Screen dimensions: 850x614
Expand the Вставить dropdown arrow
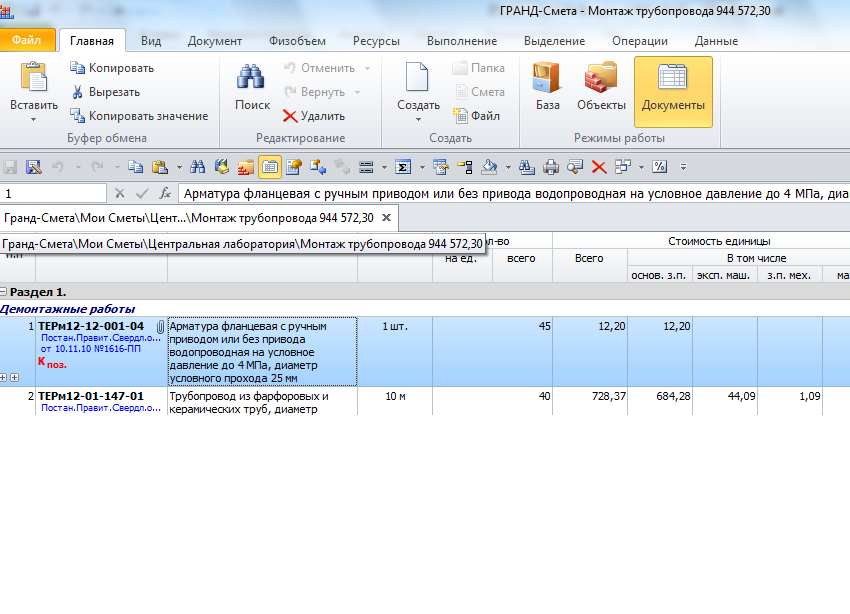pyautogui.click(x=33, y=119)
